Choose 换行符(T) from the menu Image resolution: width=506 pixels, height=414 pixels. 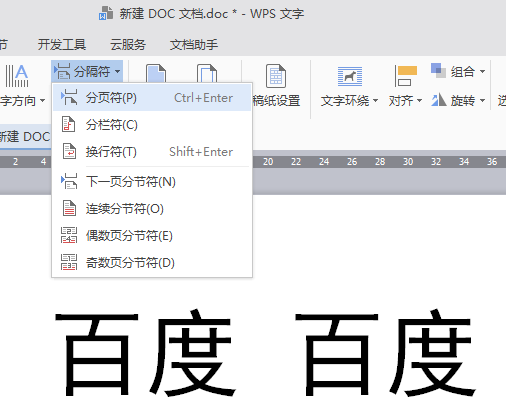coord(152,152)
